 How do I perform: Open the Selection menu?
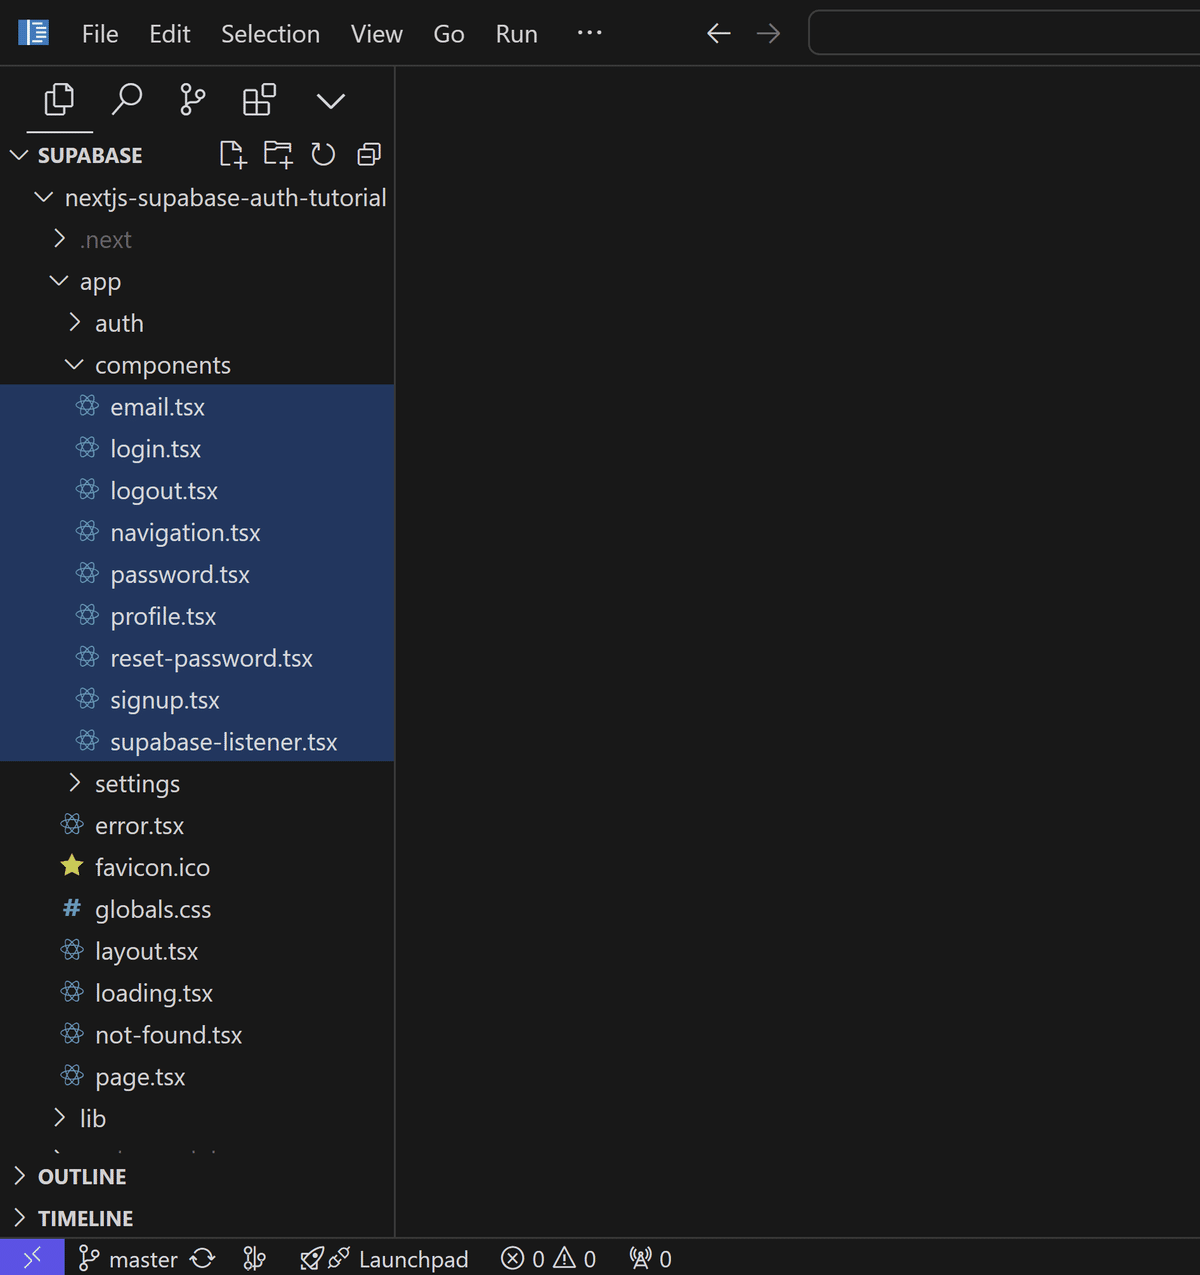(x=270, y=34)
